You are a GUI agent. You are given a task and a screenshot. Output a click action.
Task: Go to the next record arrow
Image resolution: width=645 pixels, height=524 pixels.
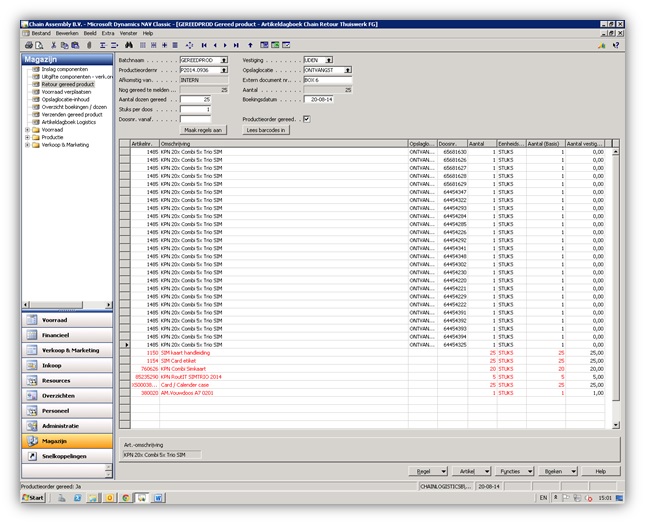(225, 45)
